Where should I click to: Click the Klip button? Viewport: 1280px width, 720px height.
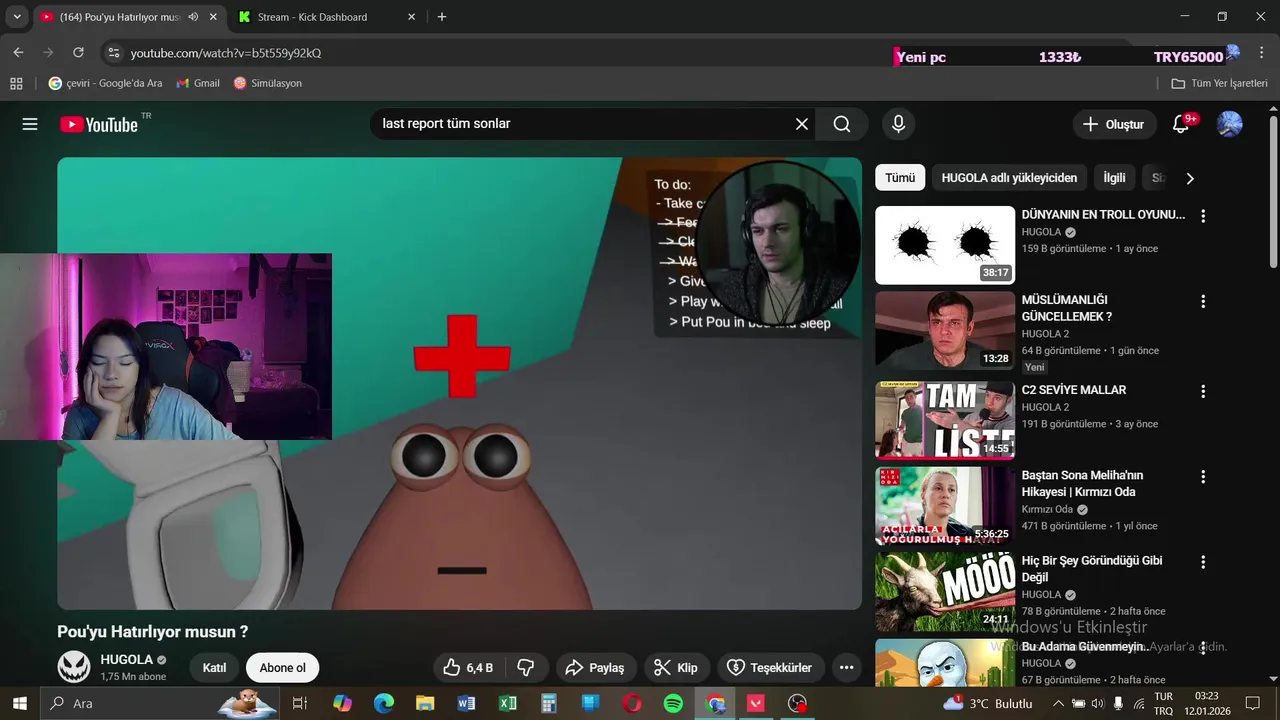tap(677, 667)
